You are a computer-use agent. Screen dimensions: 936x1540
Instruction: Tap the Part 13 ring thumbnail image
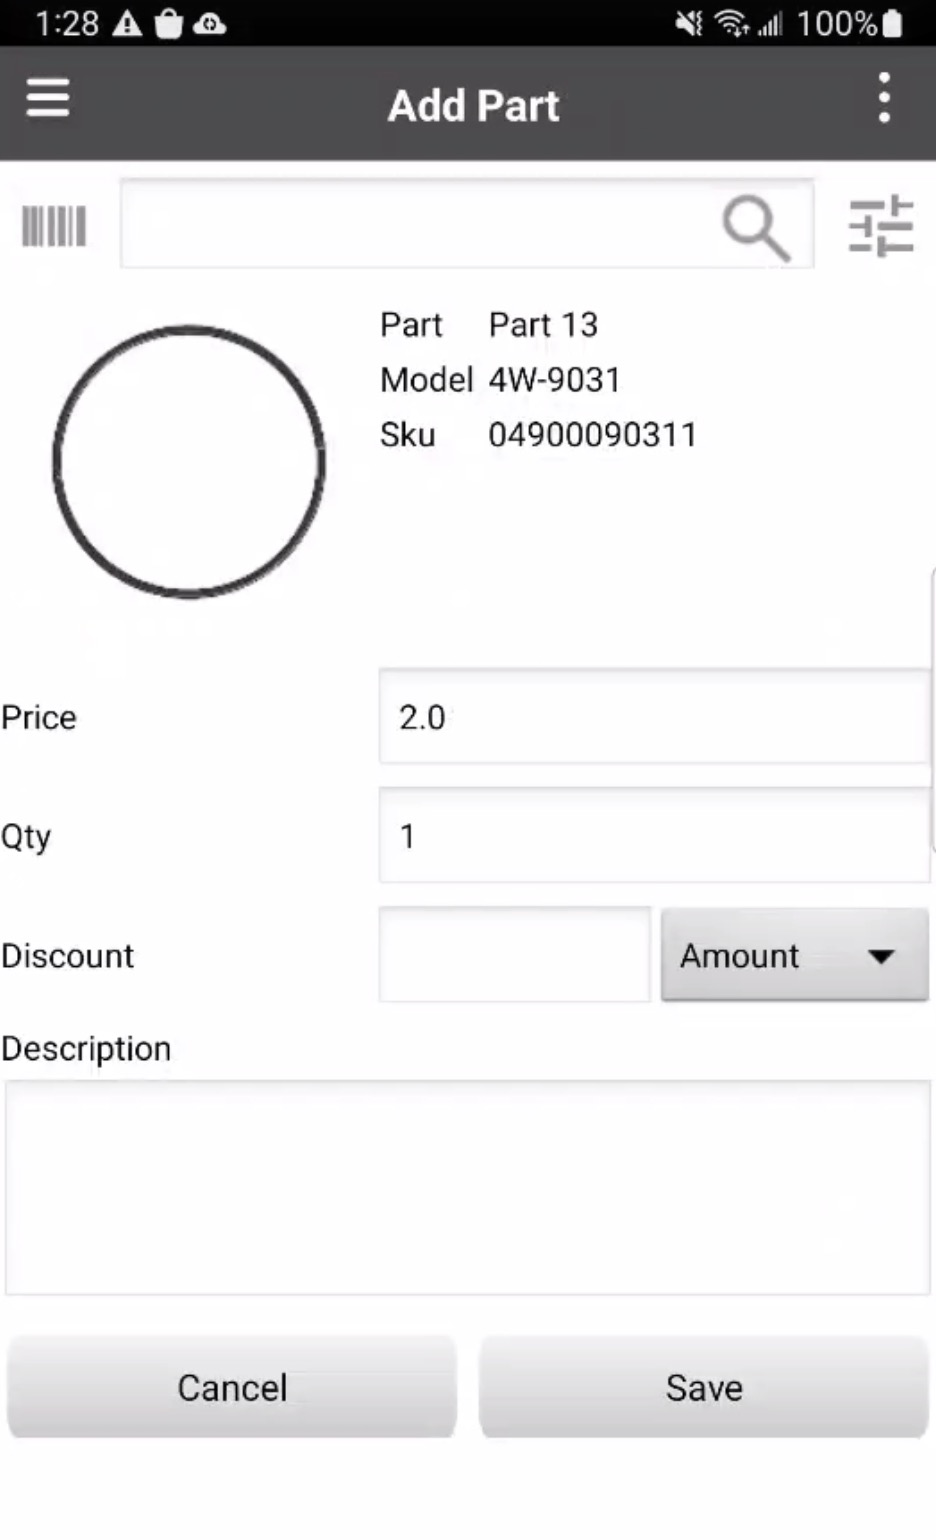tap(189, 461)
